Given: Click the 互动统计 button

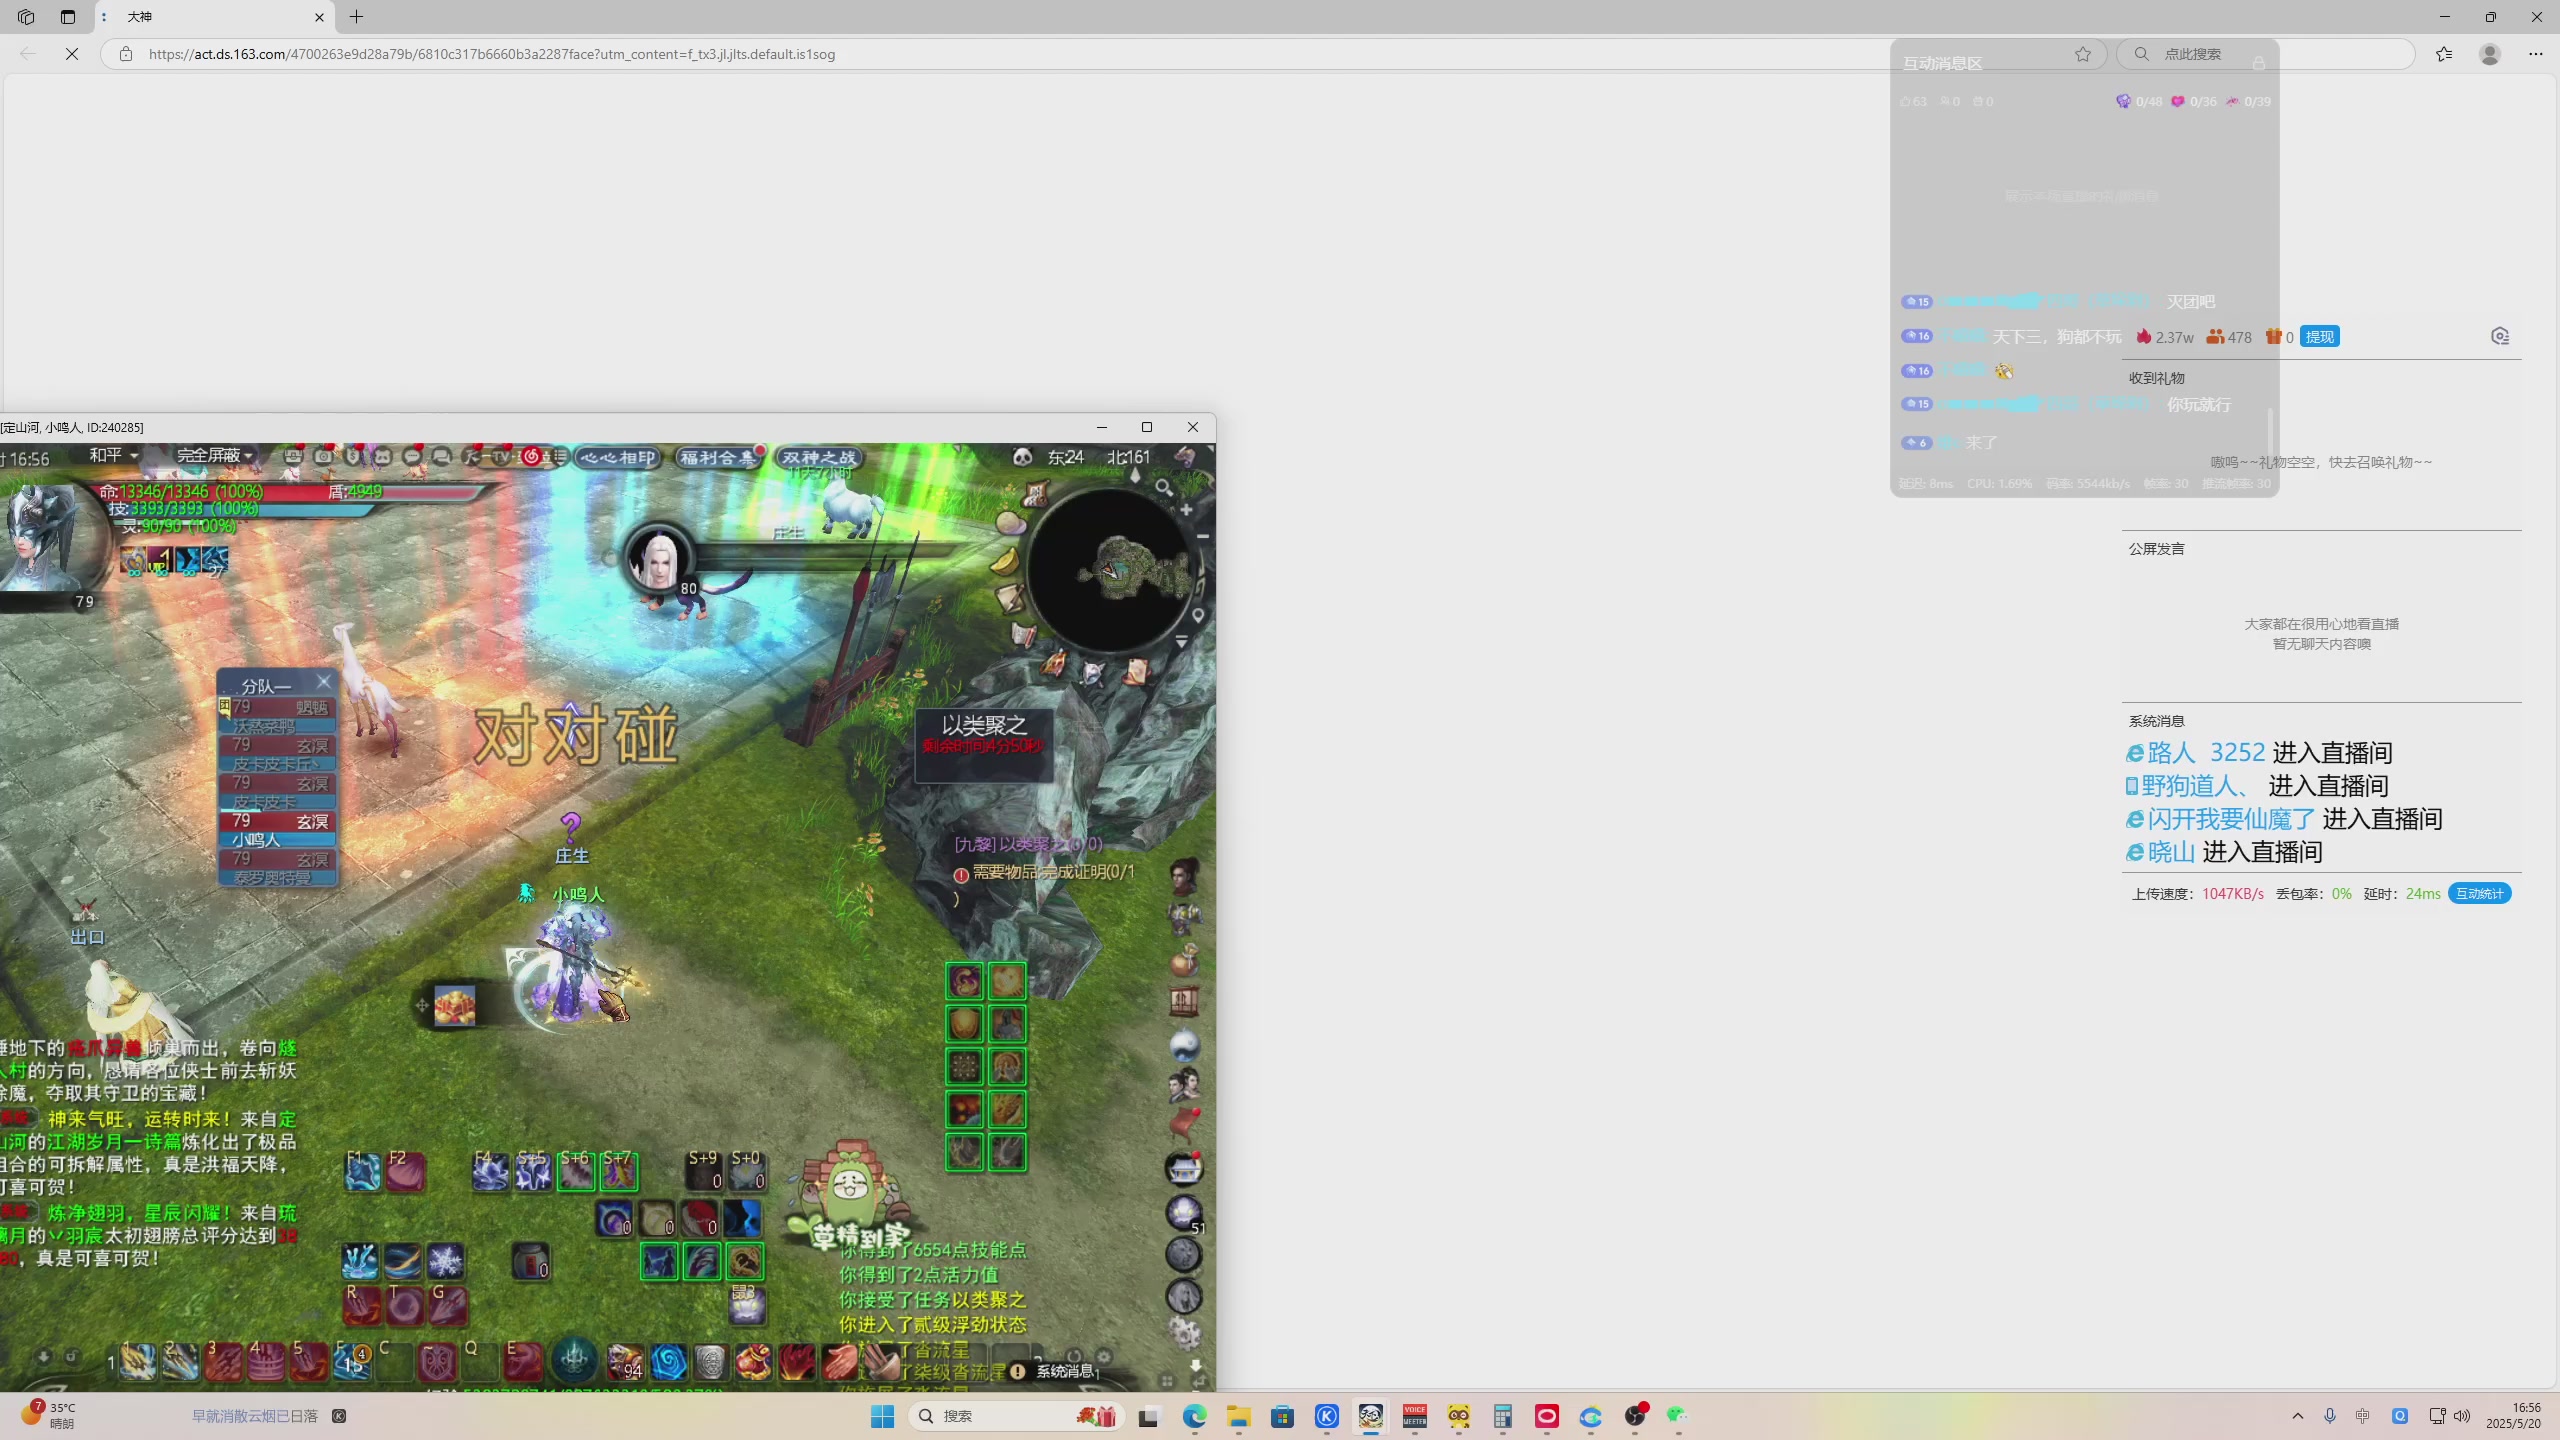Looking at the screenshot, I should (2480, 894).
